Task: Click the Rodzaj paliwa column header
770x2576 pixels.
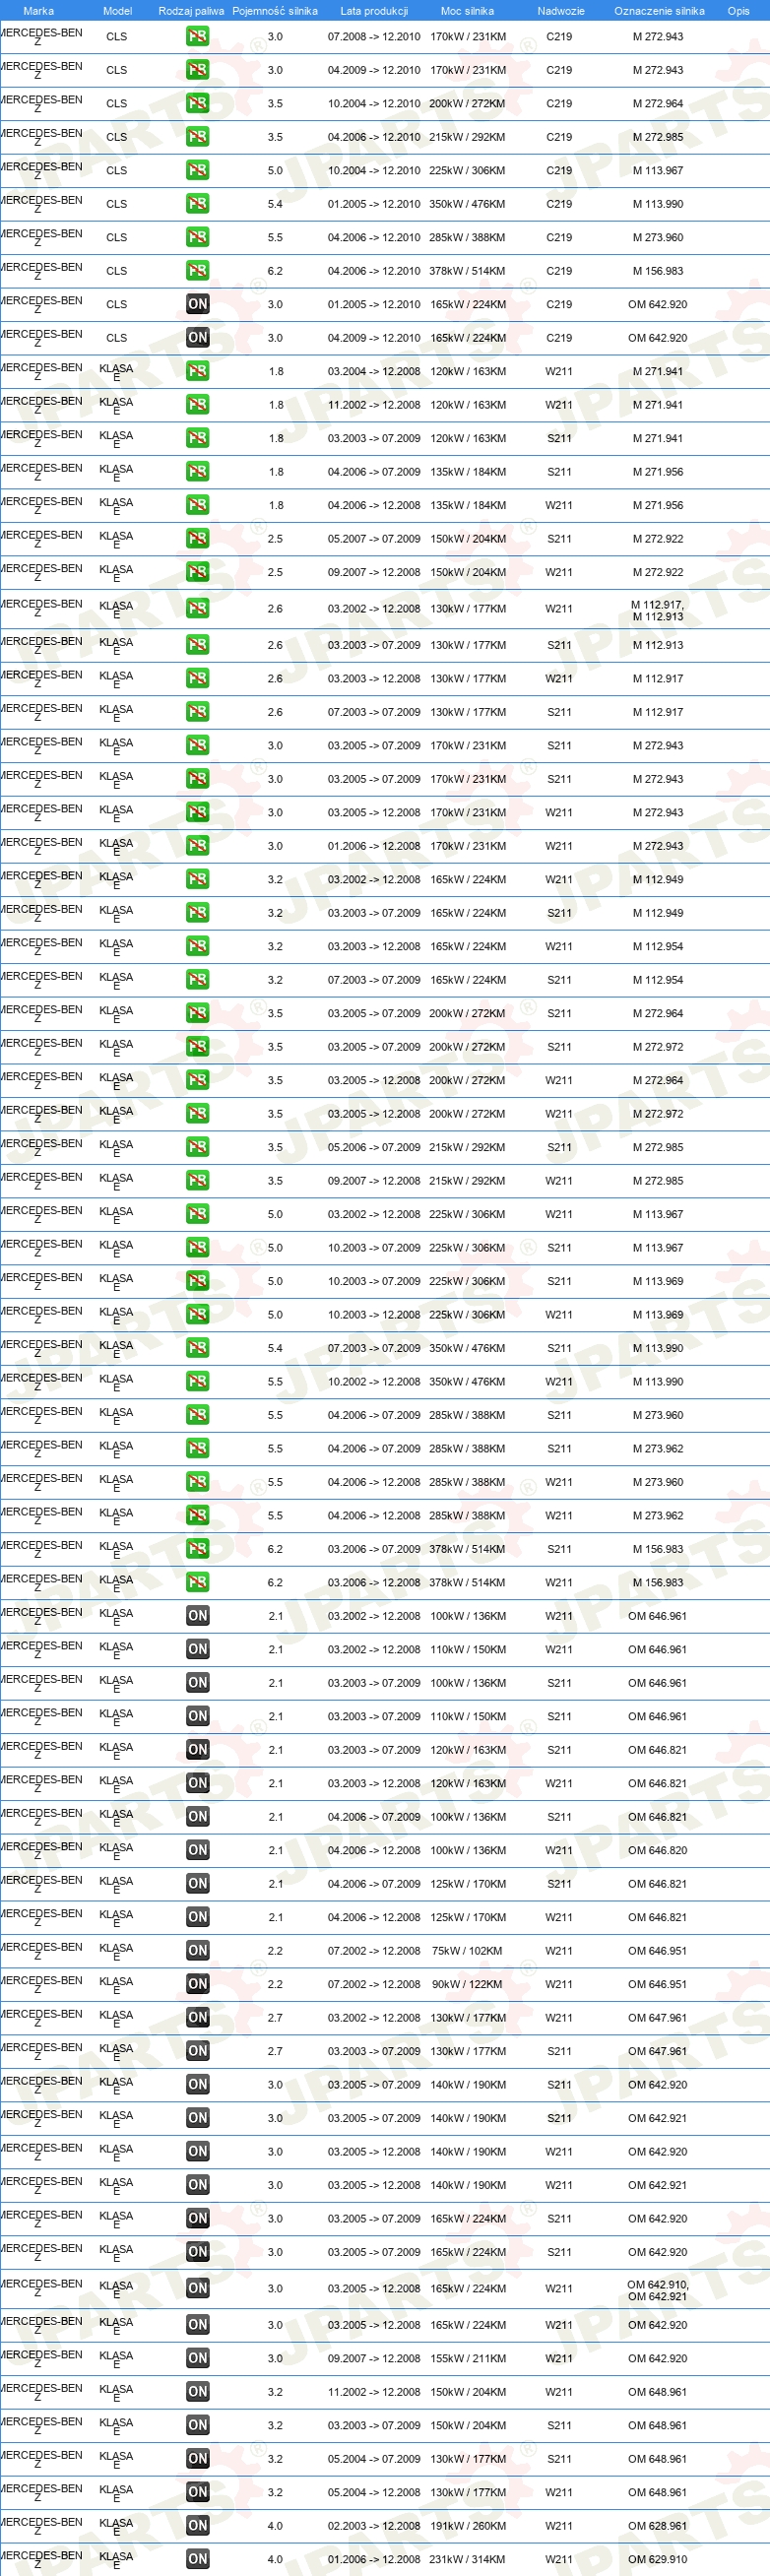Action: pos(191,11)
